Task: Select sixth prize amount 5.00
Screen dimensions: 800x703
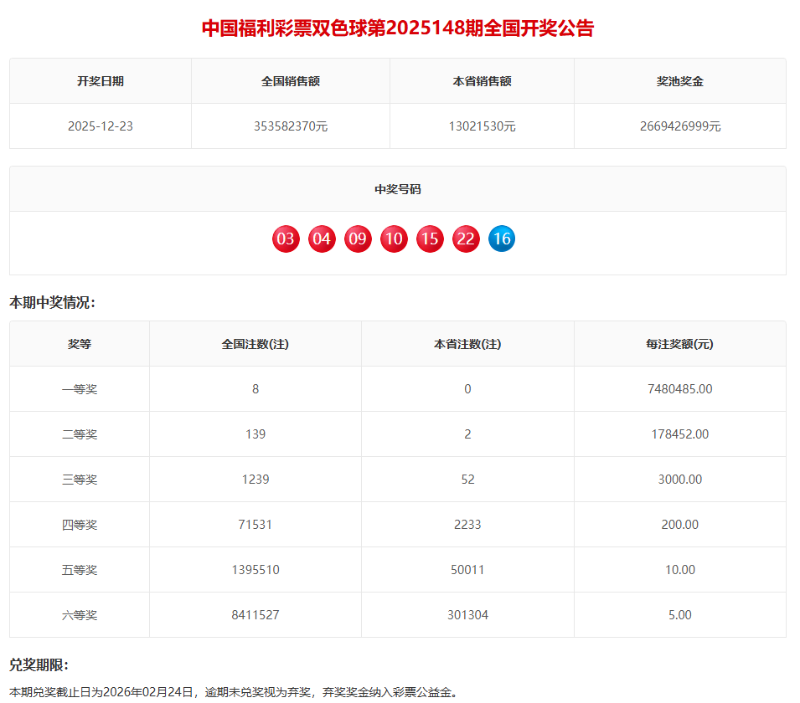Action: (680, 615)
